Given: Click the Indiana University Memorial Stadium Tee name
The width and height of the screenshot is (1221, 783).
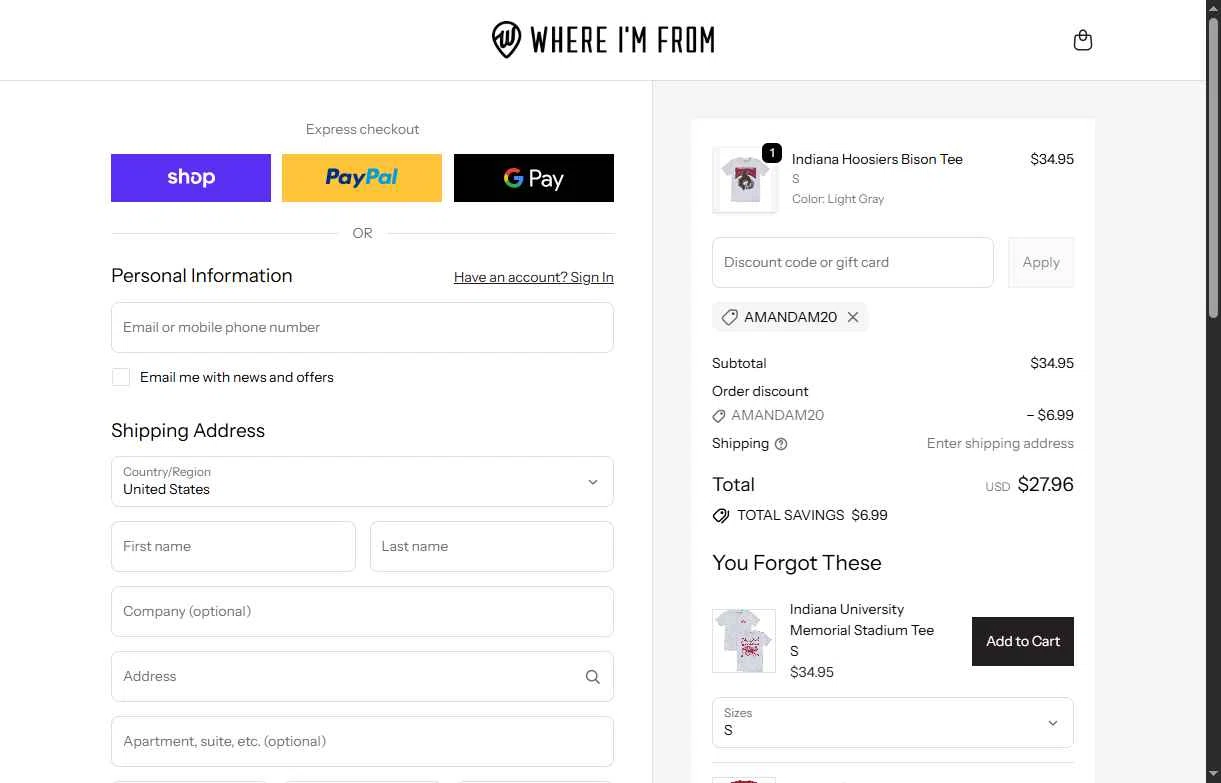Looking at the screenshot, I should 862,620.
